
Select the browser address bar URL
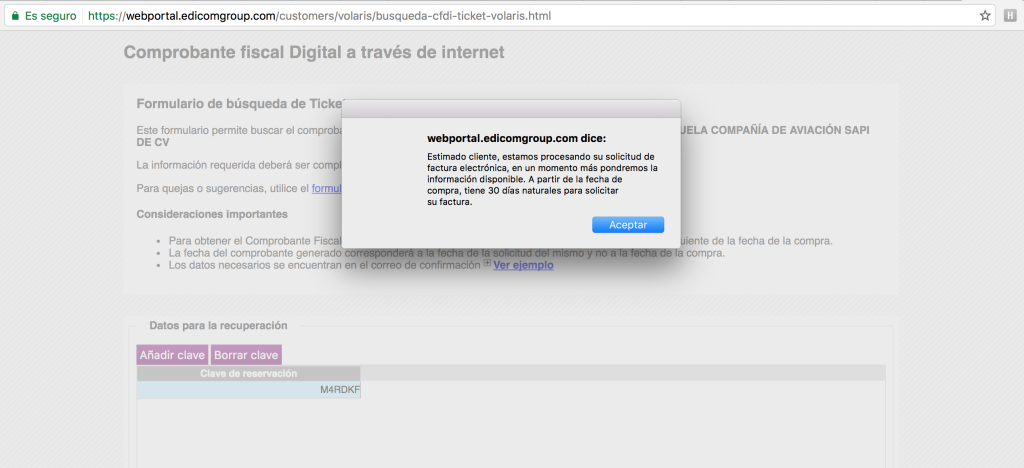tap(319, 16)
